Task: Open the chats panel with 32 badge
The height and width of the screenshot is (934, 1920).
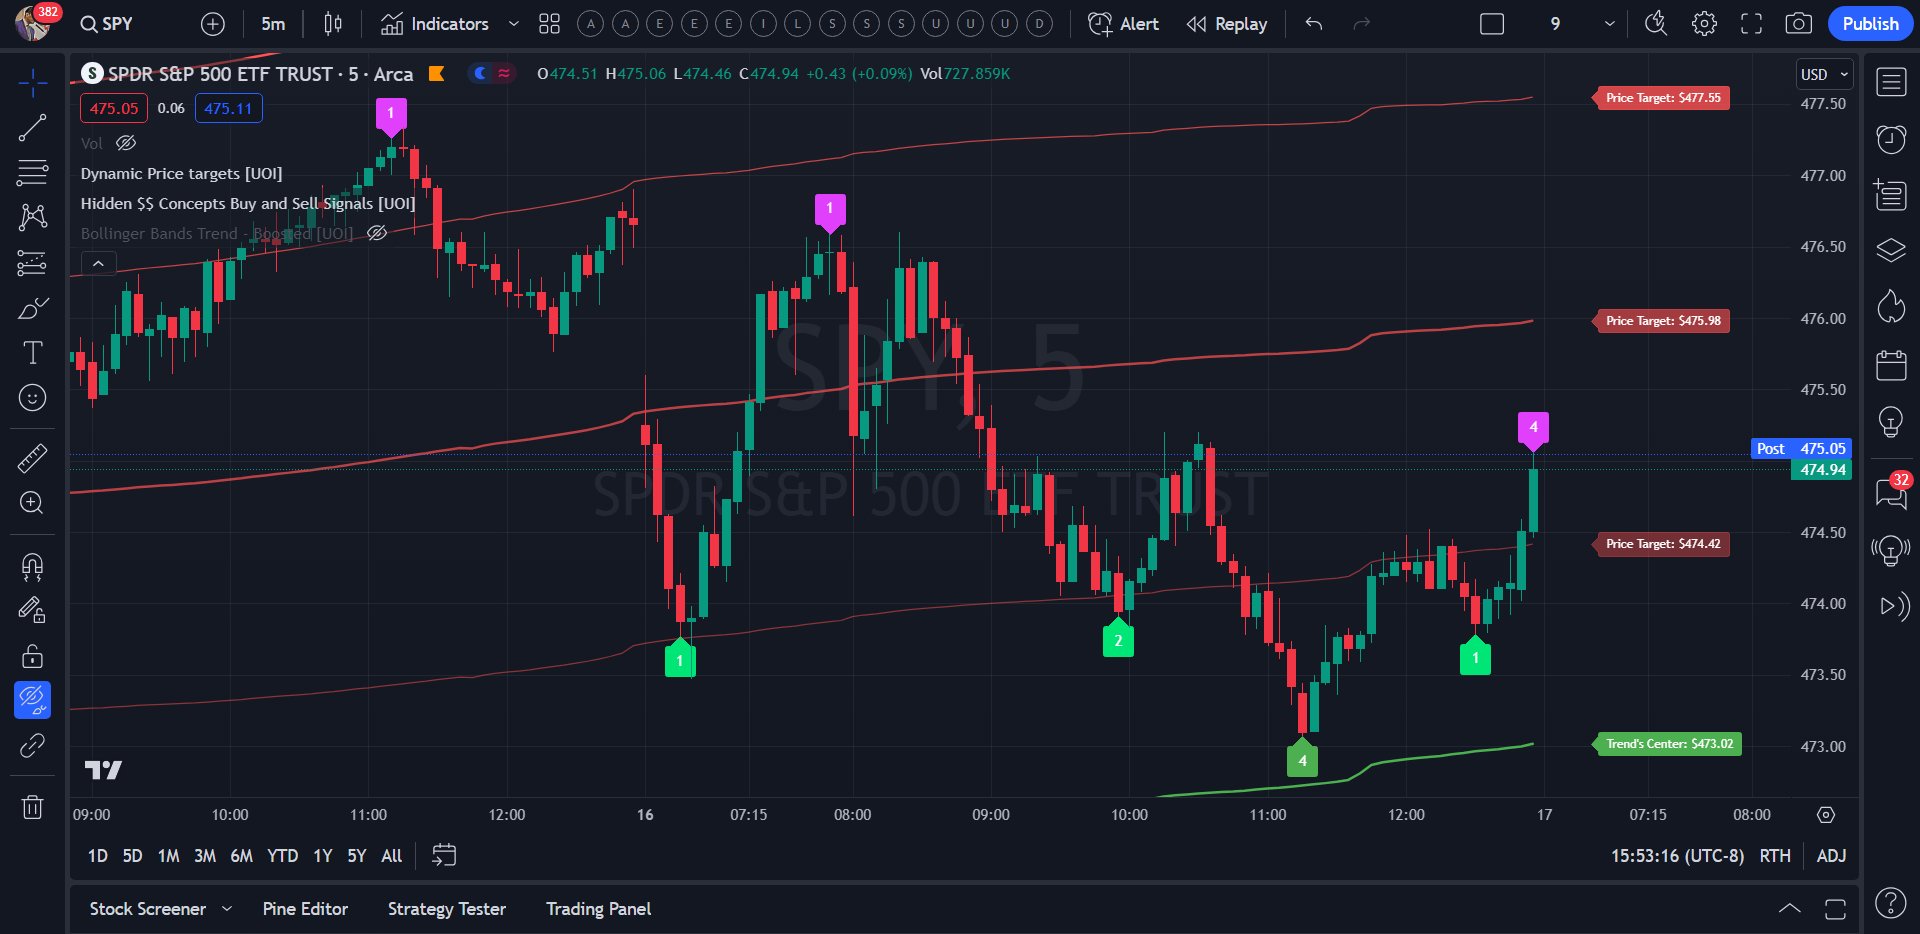Action: (1891, 492)
